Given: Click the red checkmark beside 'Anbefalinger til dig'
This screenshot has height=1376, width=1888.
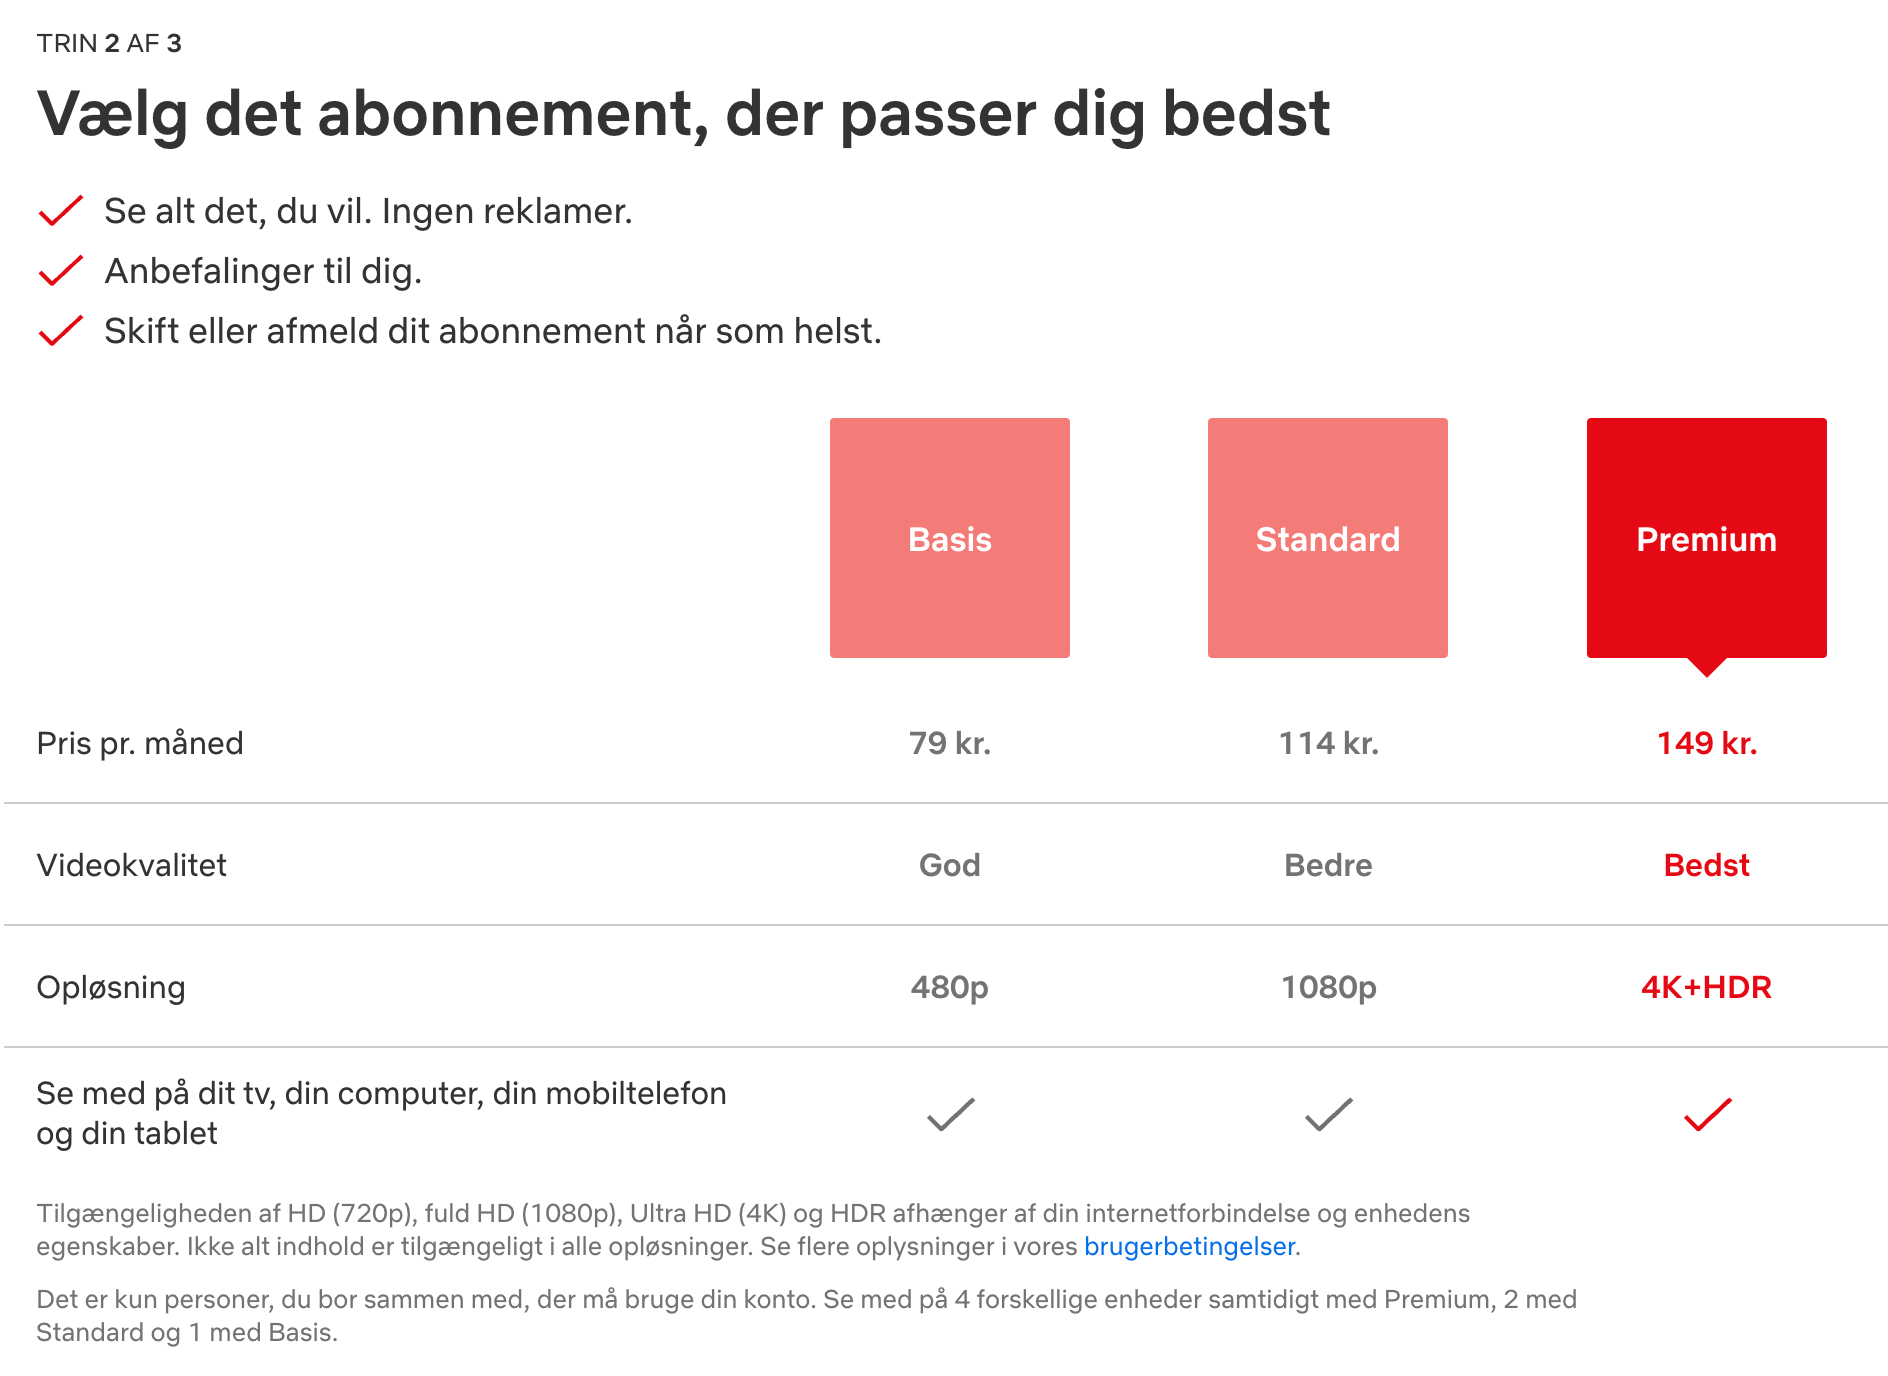Looking at the screenshot, I should pyautogui.click(x=60, y=270).
